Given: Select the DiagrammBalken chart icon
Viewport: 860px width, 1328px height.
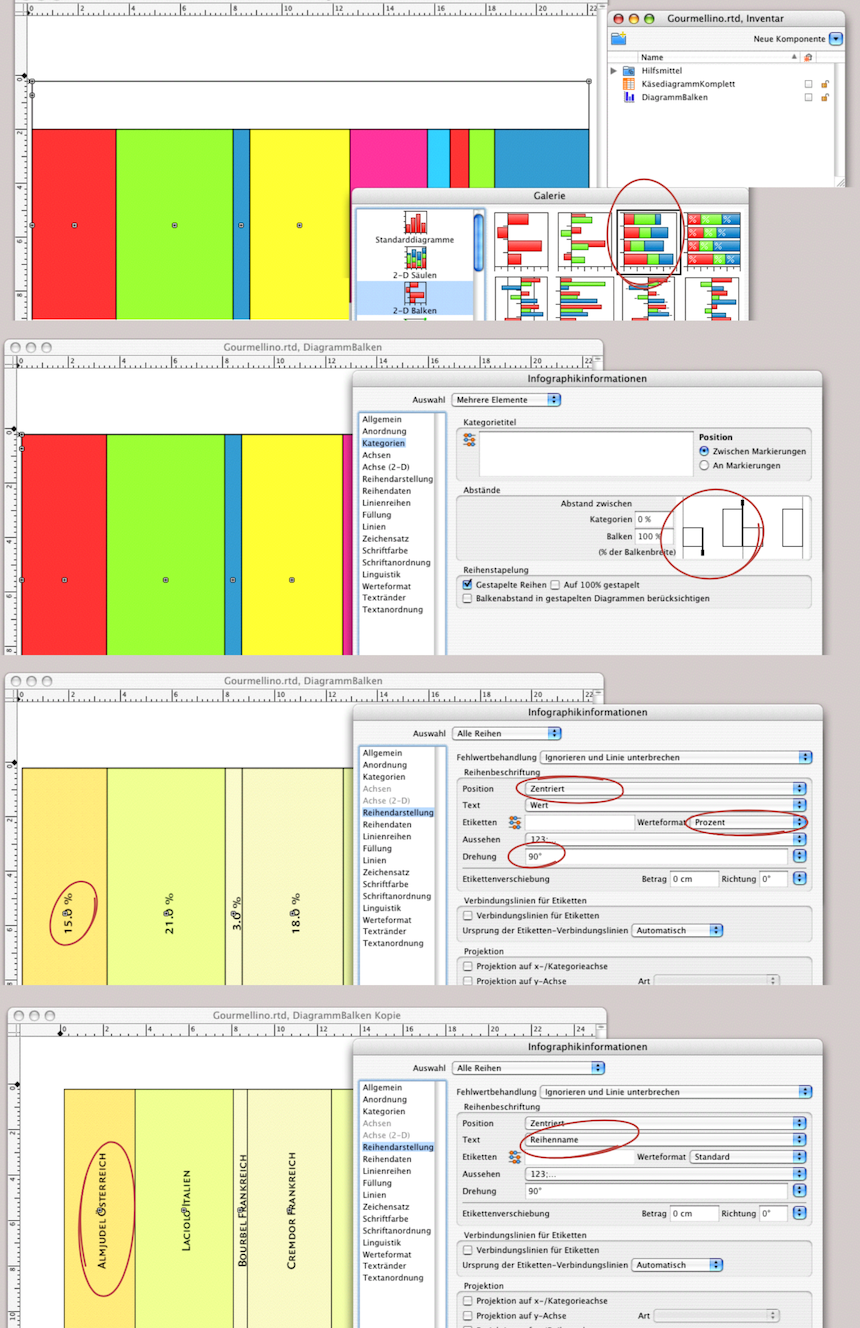Looking at the screenshot, I should click(629, 97).
